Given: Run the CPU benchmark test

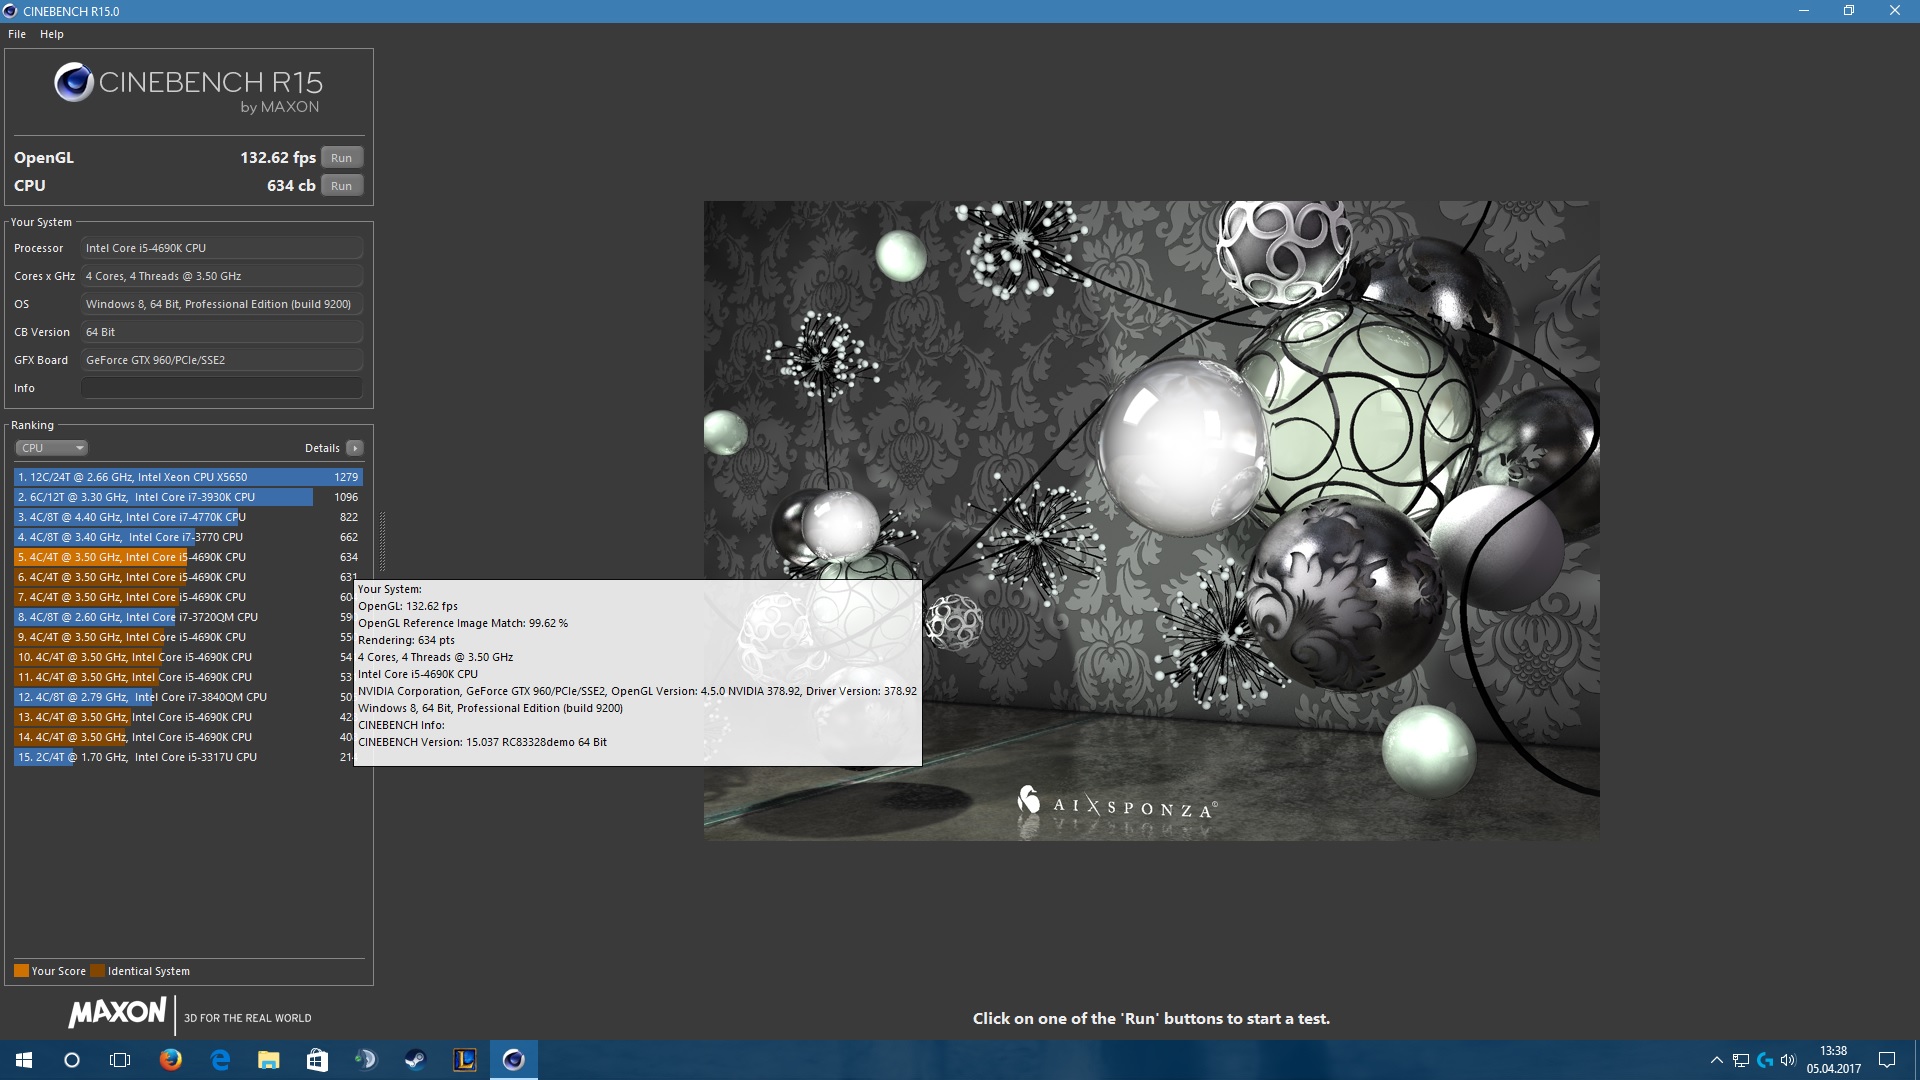Looking at the screenshot, I should coord(341,186).
